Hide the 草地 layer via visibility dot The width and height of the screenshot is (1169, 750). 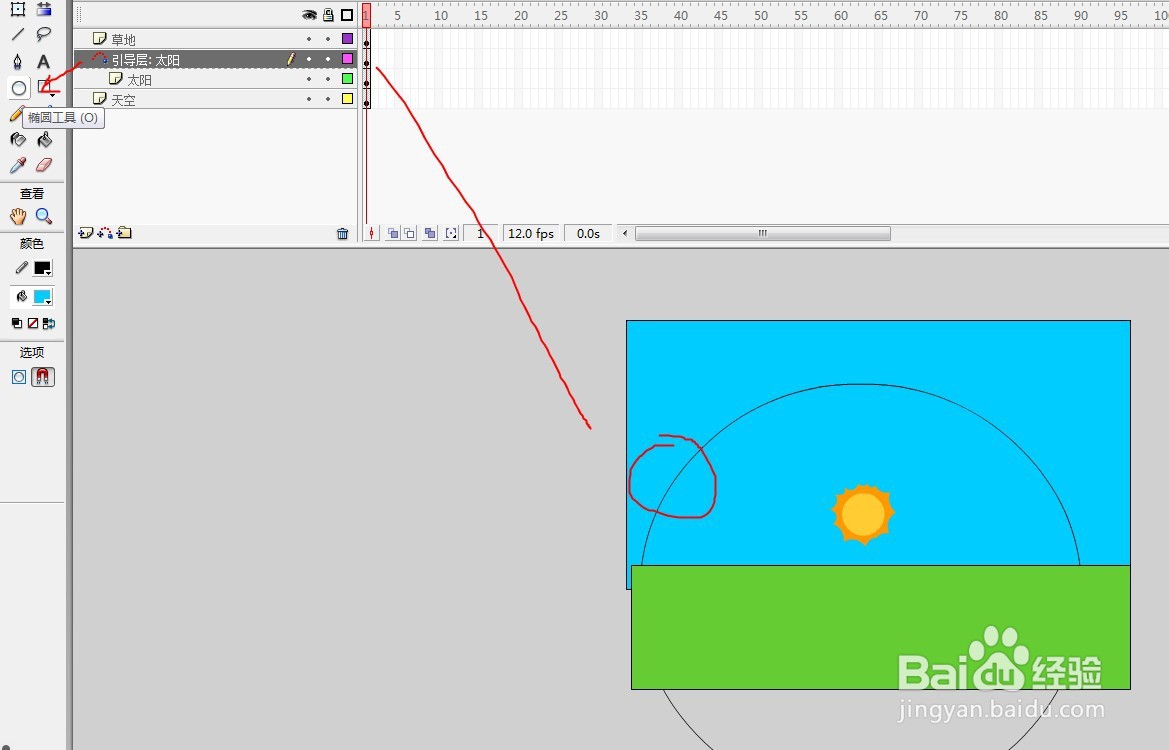click(309, 39)
